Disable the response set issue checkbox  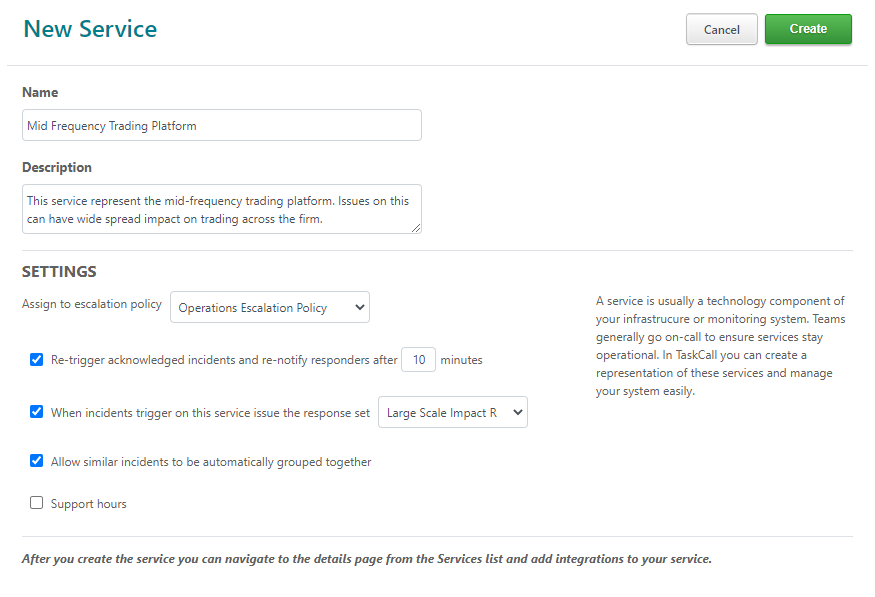(x=36, y=412)
